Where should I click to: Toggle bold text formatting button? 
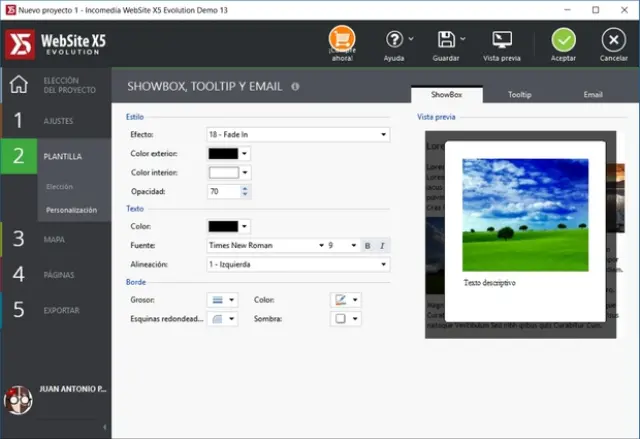tap(367, 245)
